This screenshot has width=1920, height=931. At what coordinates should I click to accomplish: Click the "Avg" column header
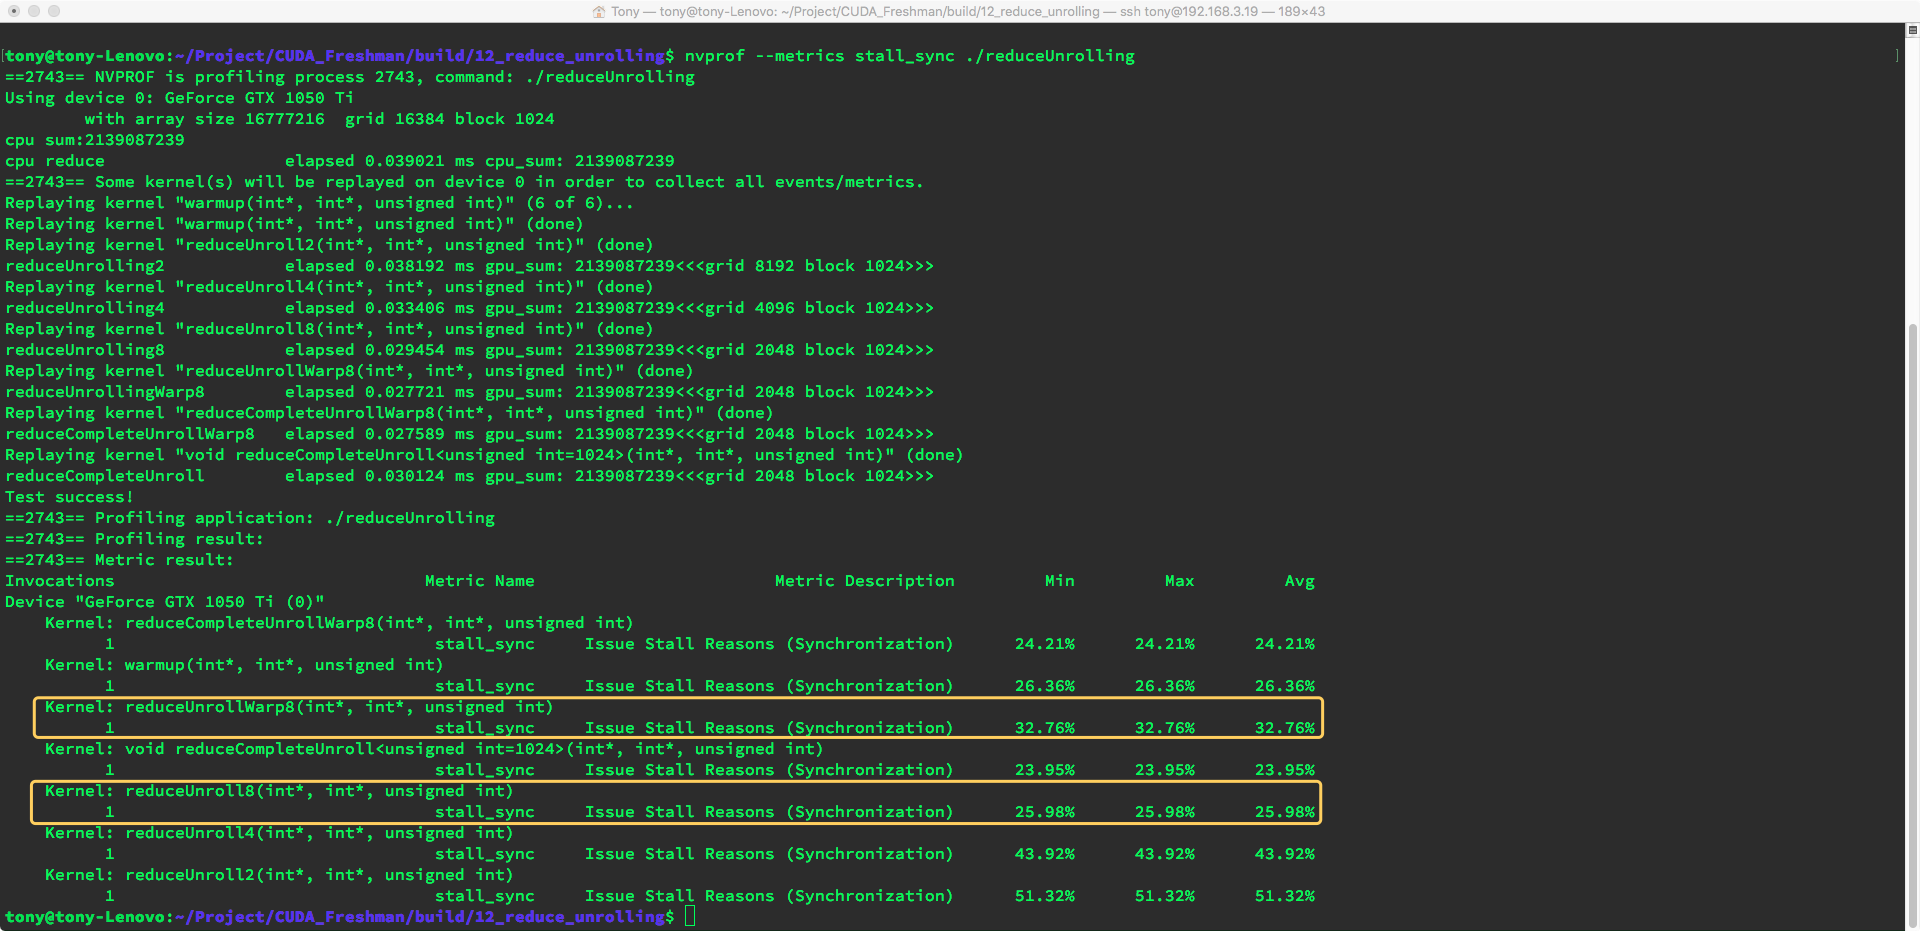(1299, 581)
